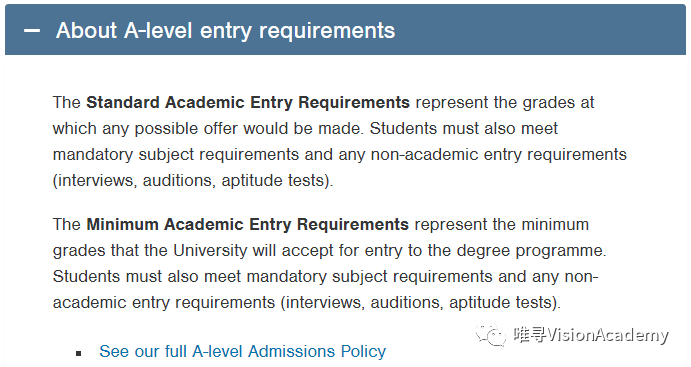
Task: Click the word "mandatory" starting the third text line
Action: click(x=93, y=155)
